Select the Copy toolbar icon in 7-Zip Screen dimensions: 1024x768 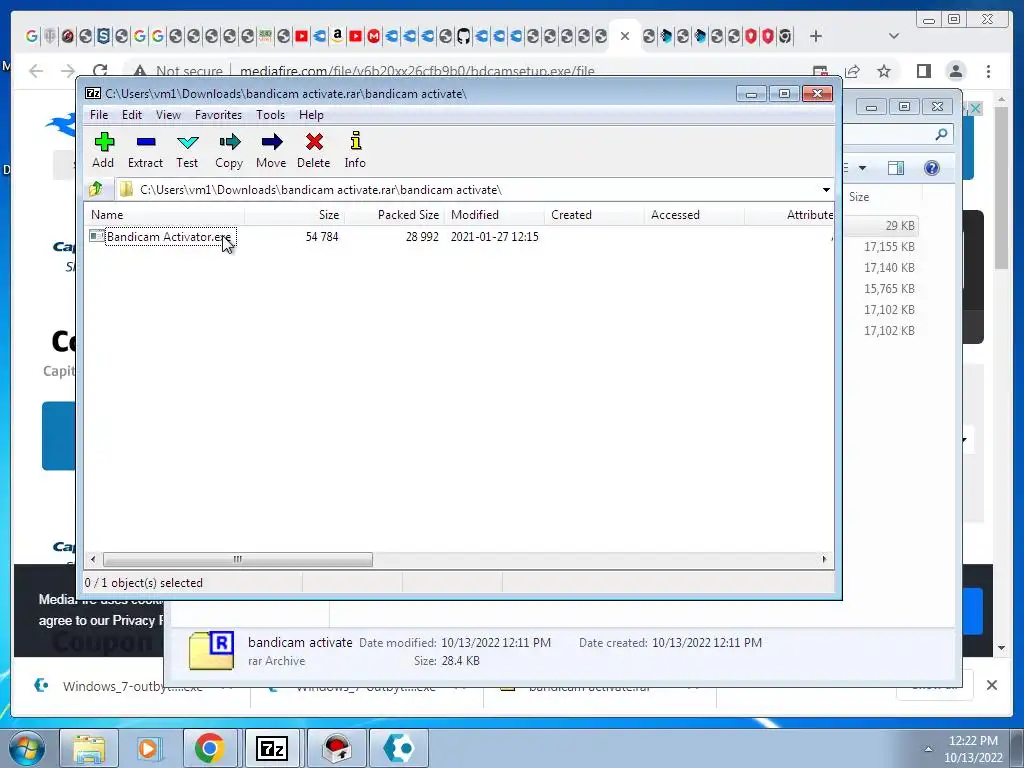[229, 150]
